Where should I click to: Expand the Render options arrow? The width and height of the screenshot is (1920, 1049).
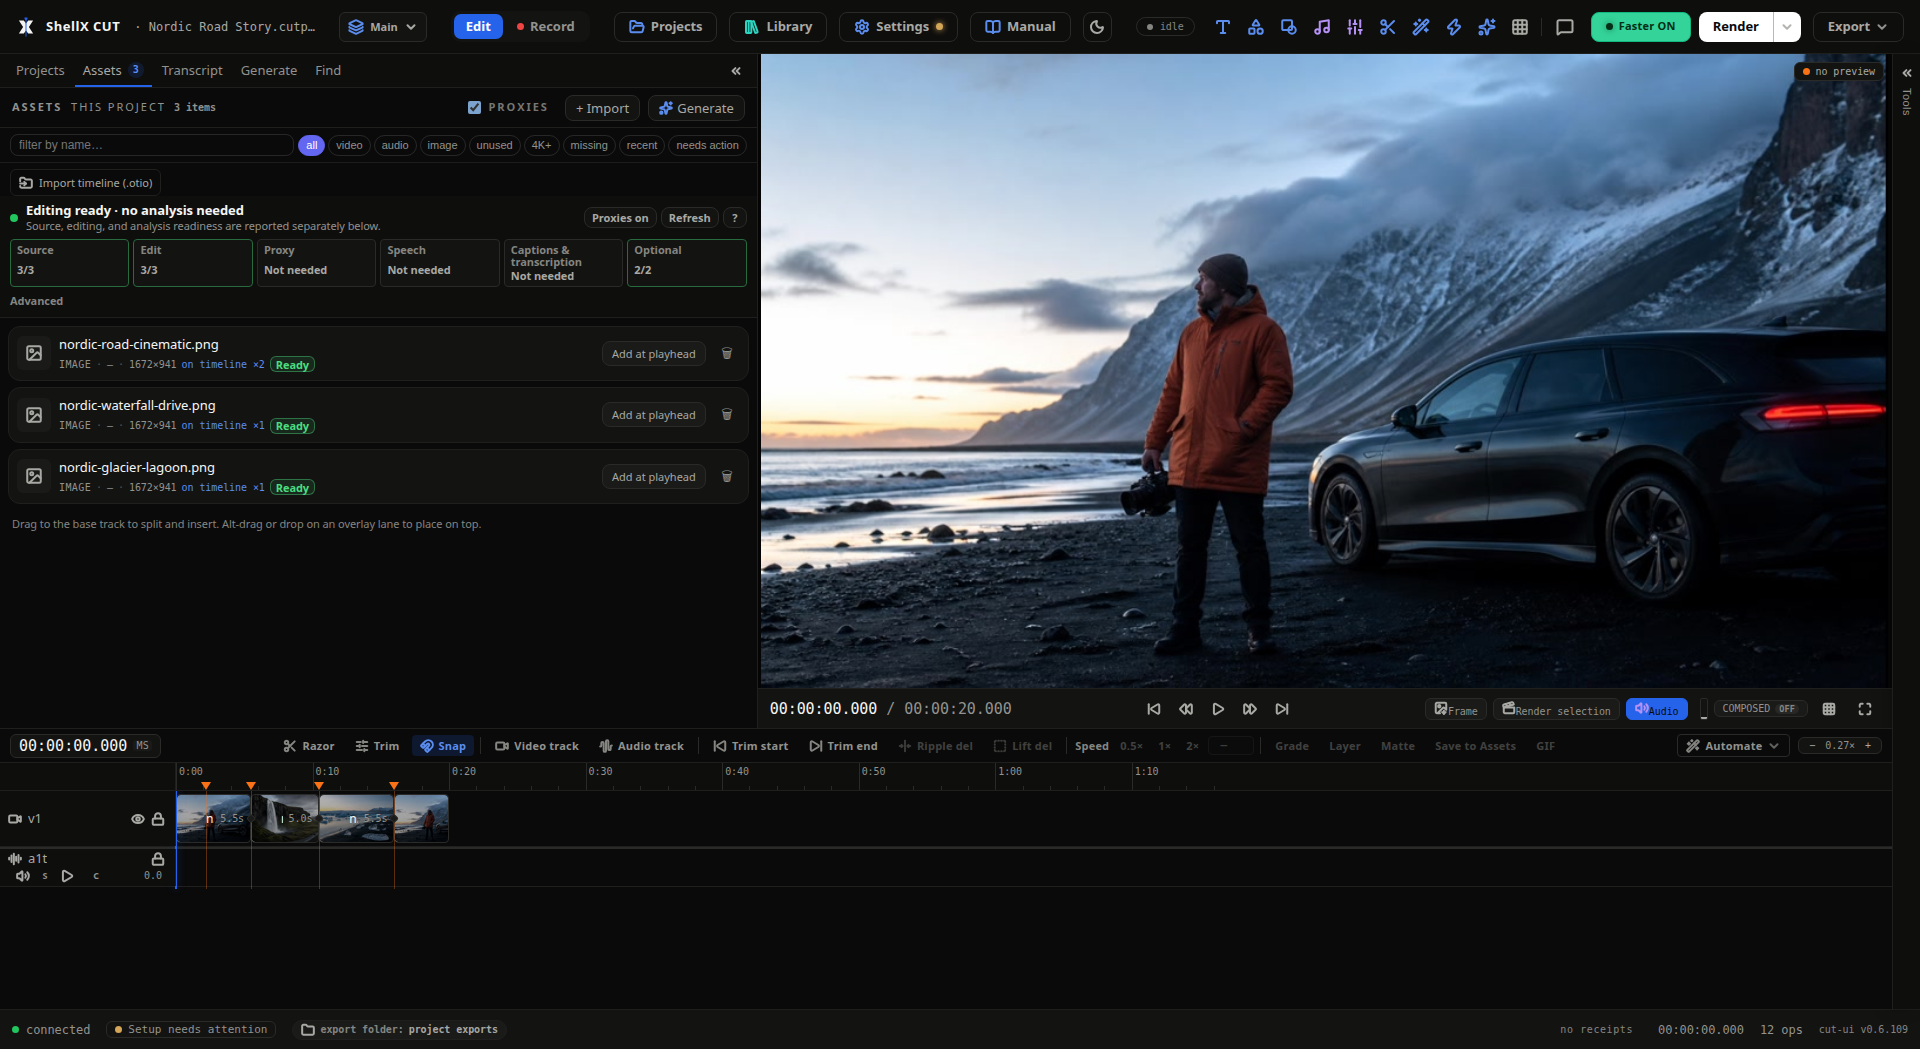point(1787,27)
